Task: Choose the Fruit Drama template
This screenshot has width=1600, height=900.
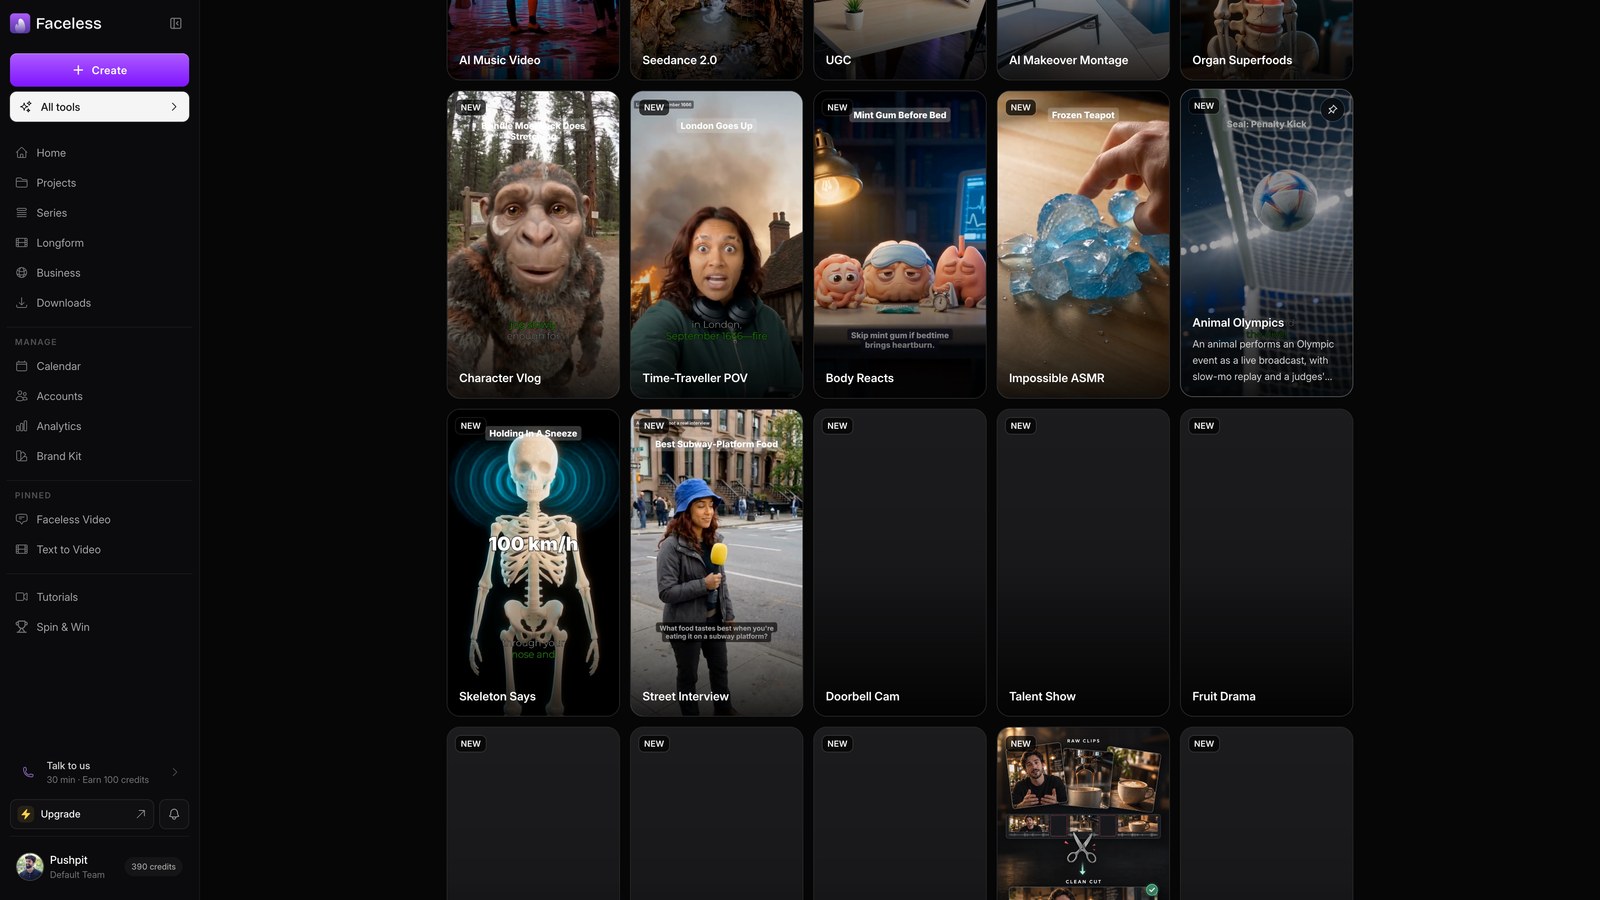Action: click(1266, 563)
